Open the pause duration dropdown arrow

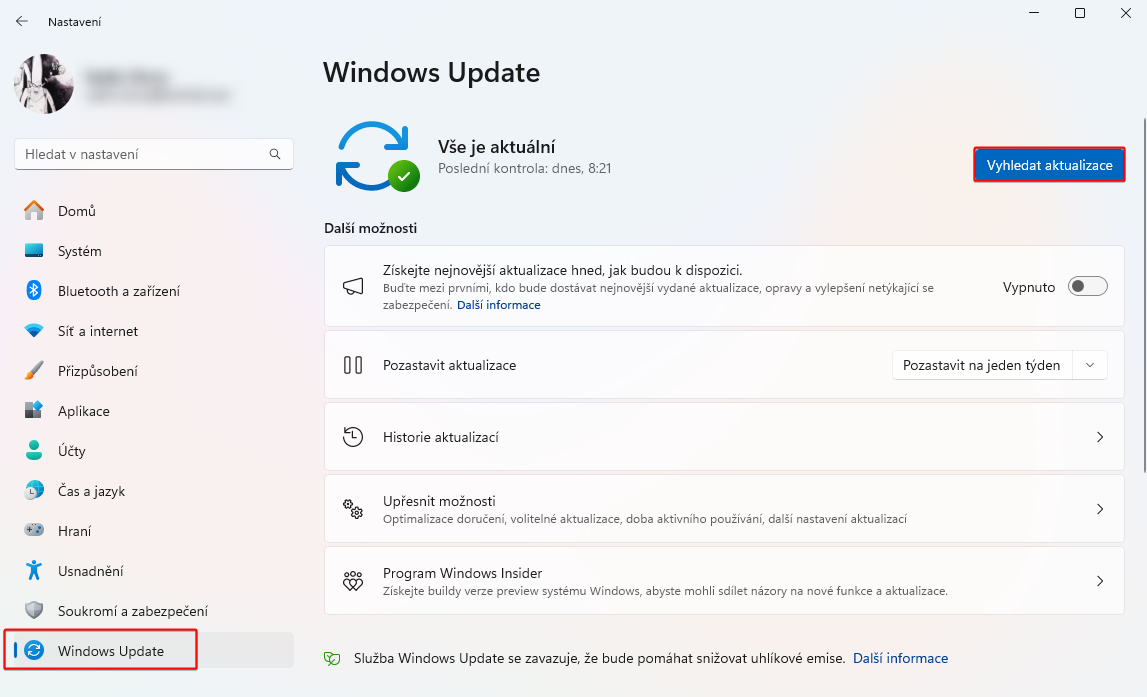pos(1092,365)
